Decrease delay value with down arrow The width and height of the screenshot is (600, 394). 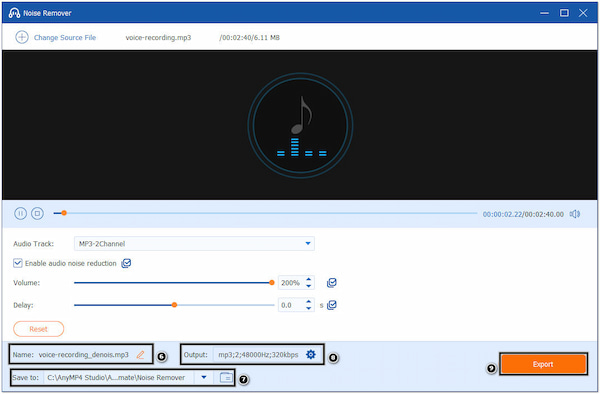click(x=308, y=308)
